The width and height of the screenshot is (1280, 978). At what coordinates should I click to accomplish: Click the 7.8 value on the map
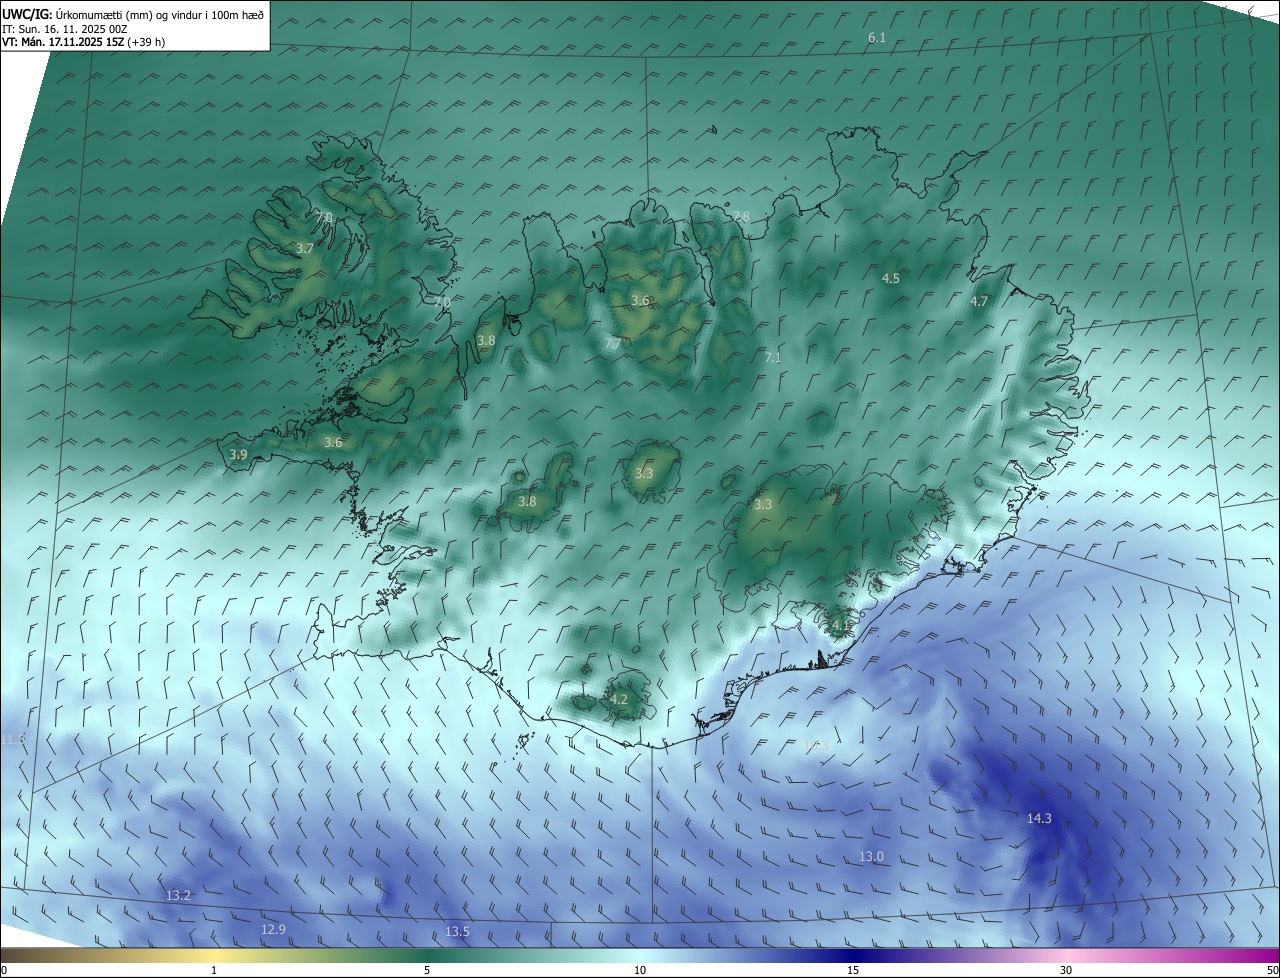741,216
